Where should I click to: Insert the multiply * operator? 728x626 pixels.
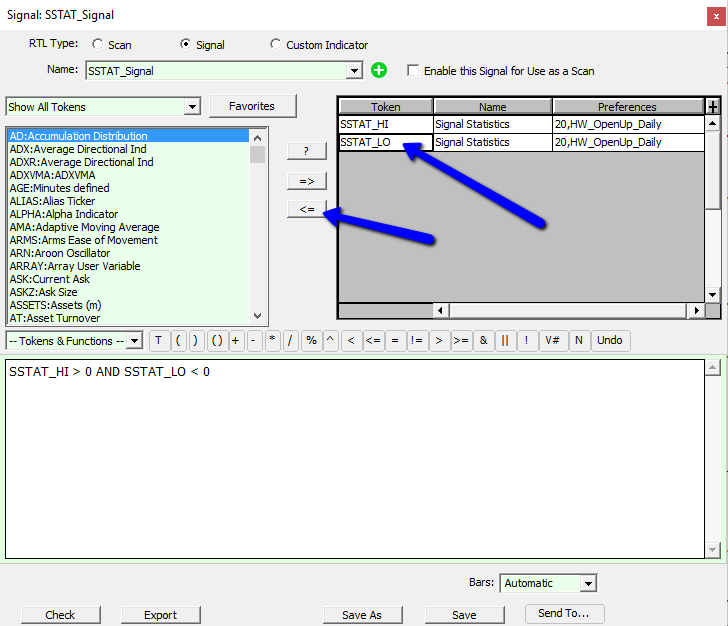272,340
